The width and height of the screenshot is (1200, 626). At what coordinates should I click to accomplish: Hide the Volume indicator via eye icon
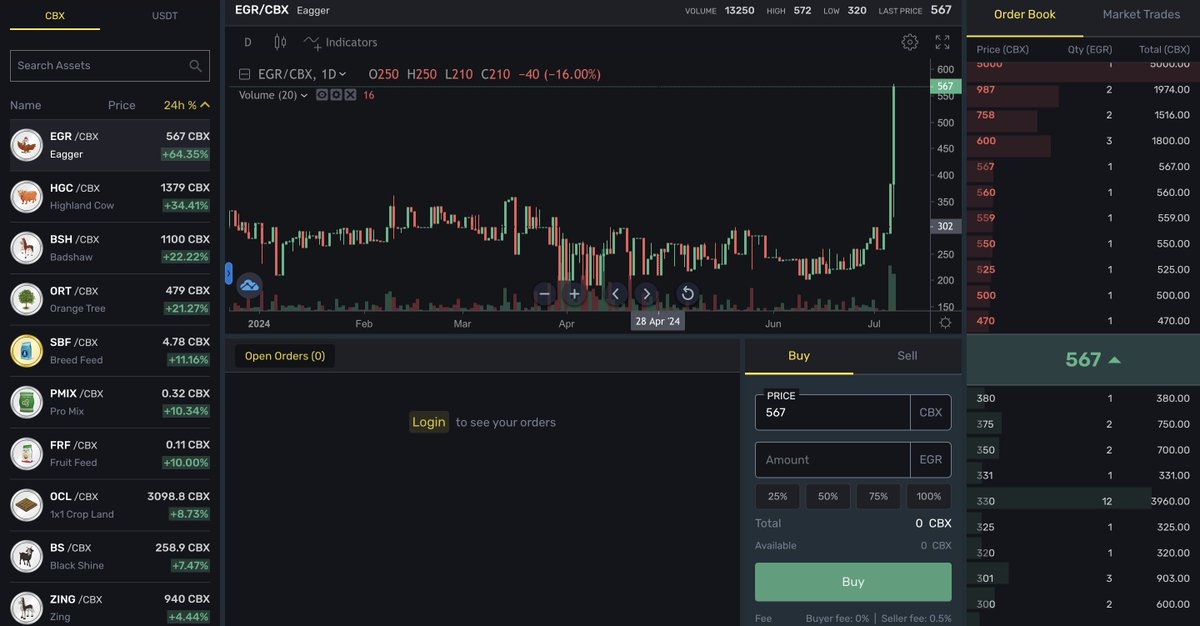pyautogui.click(x=322, y=95)
